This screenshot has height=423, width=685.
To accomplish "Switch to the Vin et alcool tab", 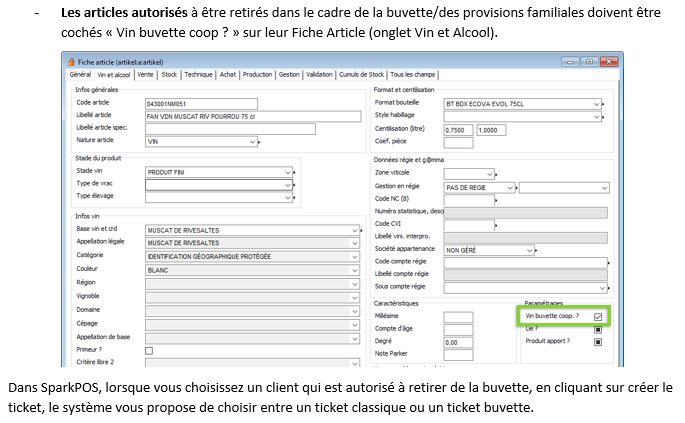I will pyautogui.click(x=115, y=74).
